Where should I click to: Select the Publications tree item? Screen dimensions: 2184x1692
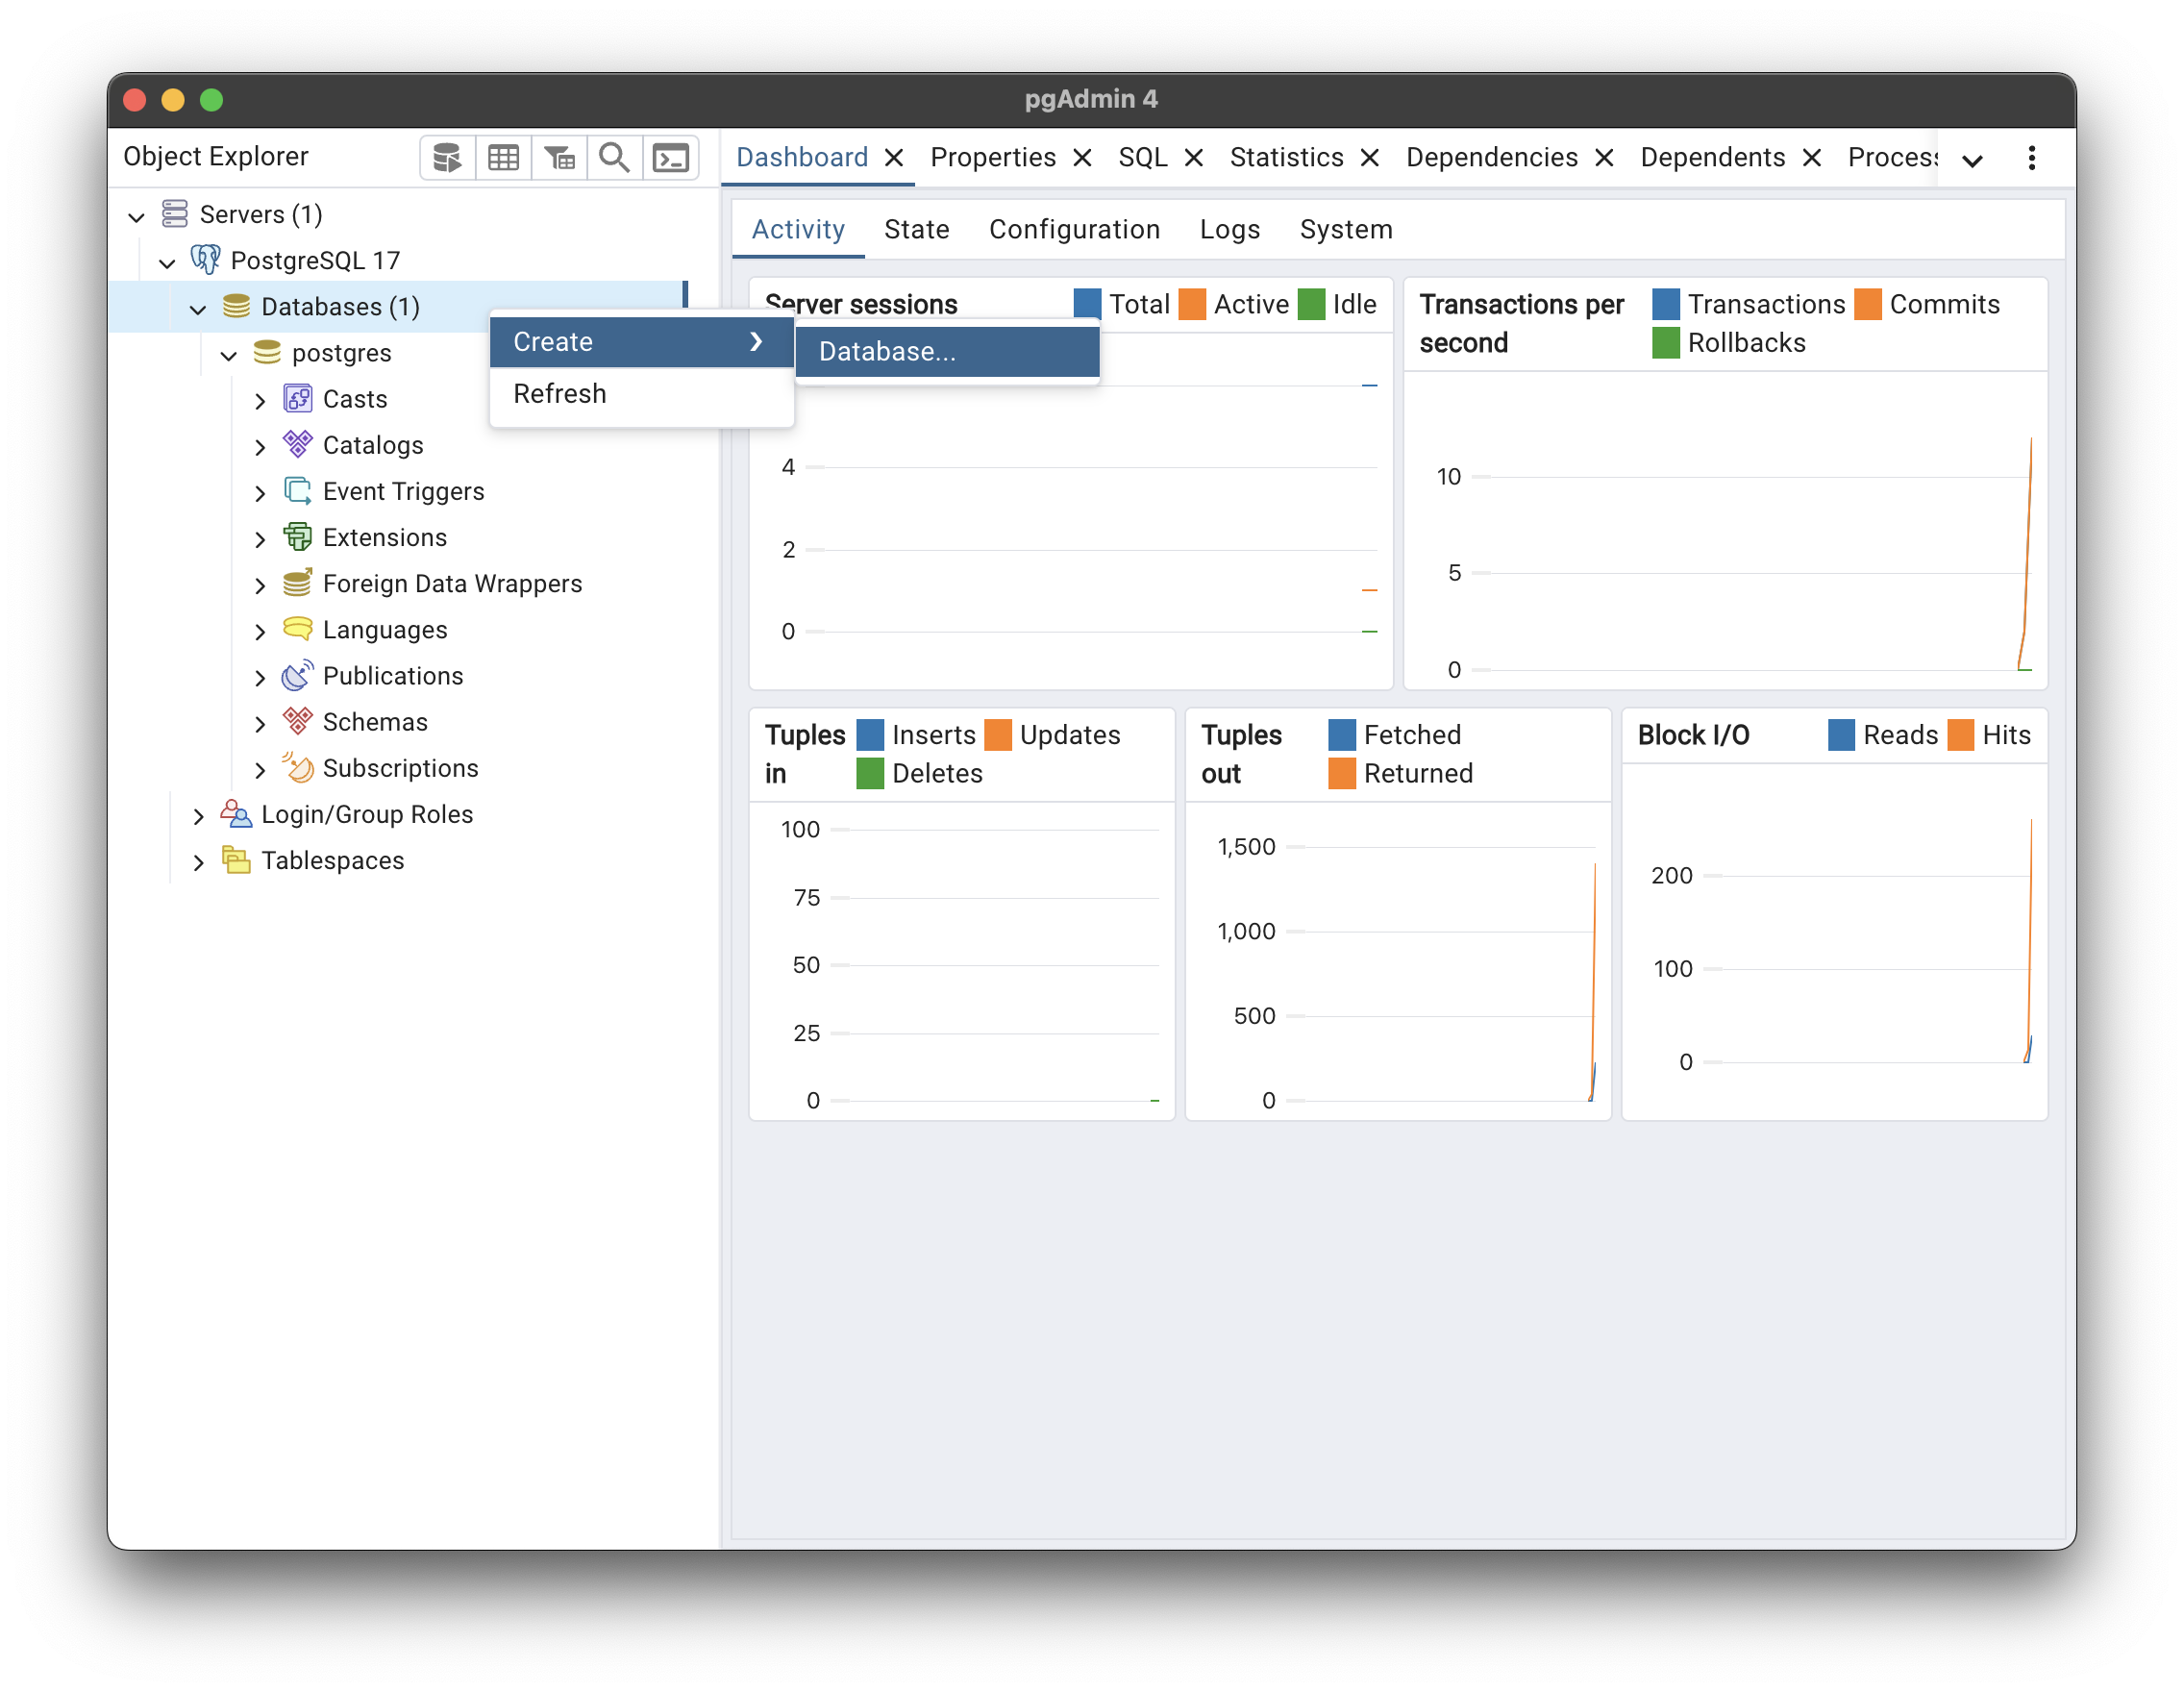(x=393, y=676)
